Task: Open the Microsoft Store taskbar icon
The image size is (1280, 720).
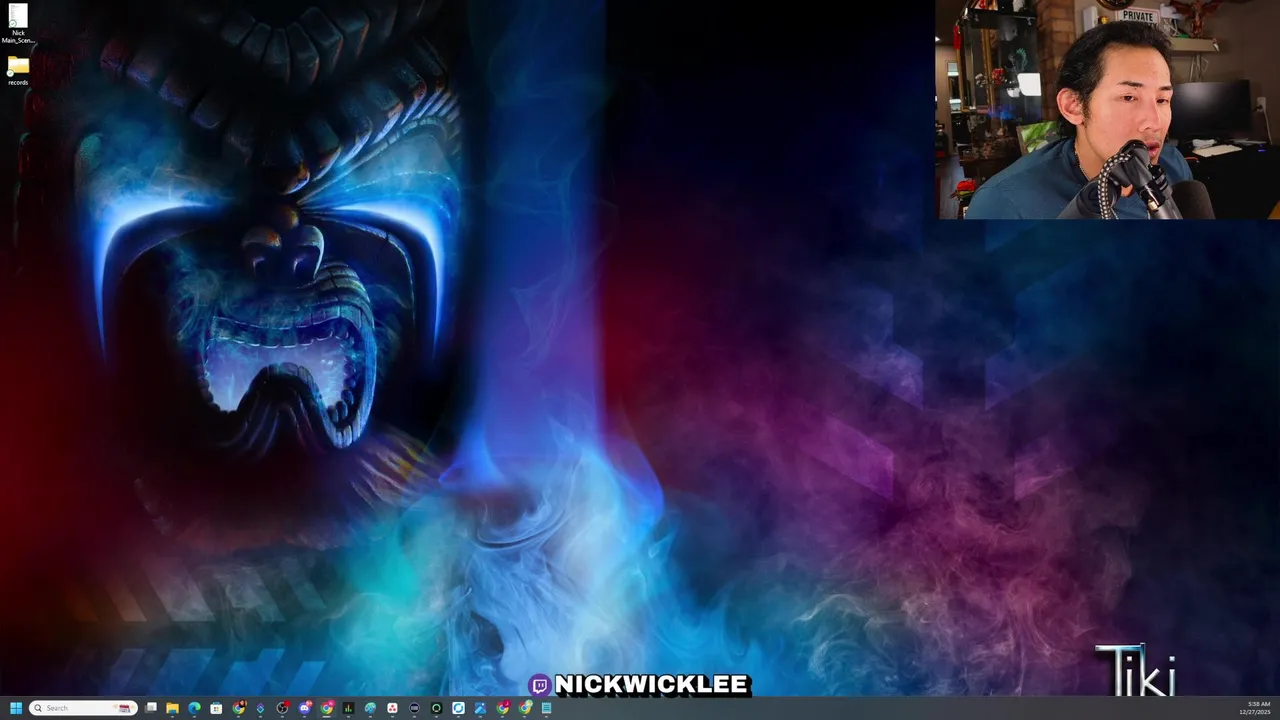Action: [x=216, y=708]
